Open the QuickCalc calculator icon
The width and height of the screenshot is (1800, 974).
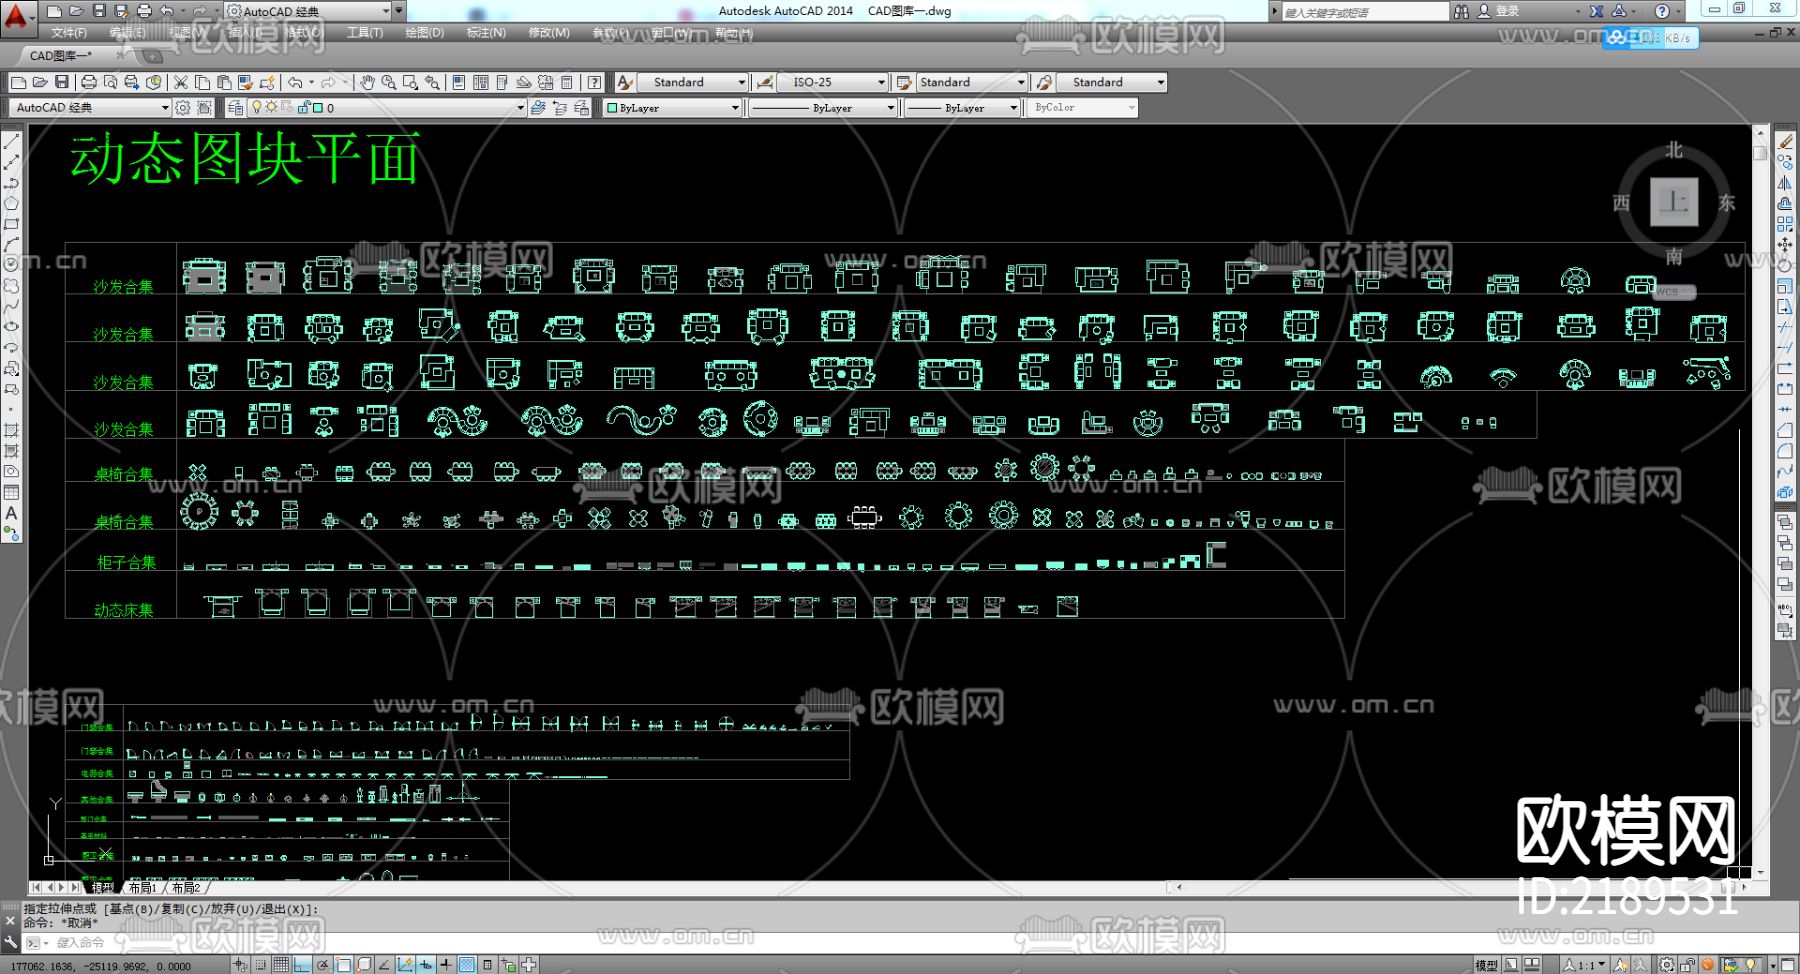tap(567, 82)
